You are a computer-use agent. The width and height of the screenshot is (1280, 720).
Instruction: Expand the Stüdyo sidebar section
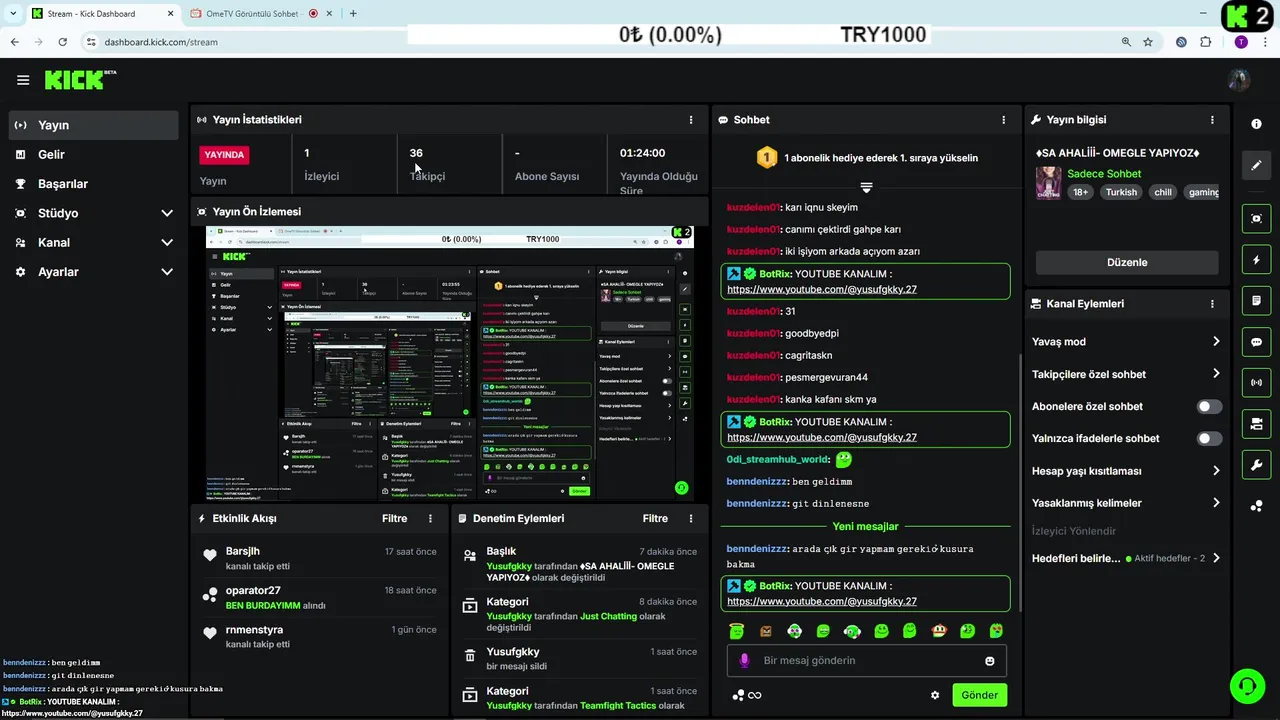click(x=93, y=213)
